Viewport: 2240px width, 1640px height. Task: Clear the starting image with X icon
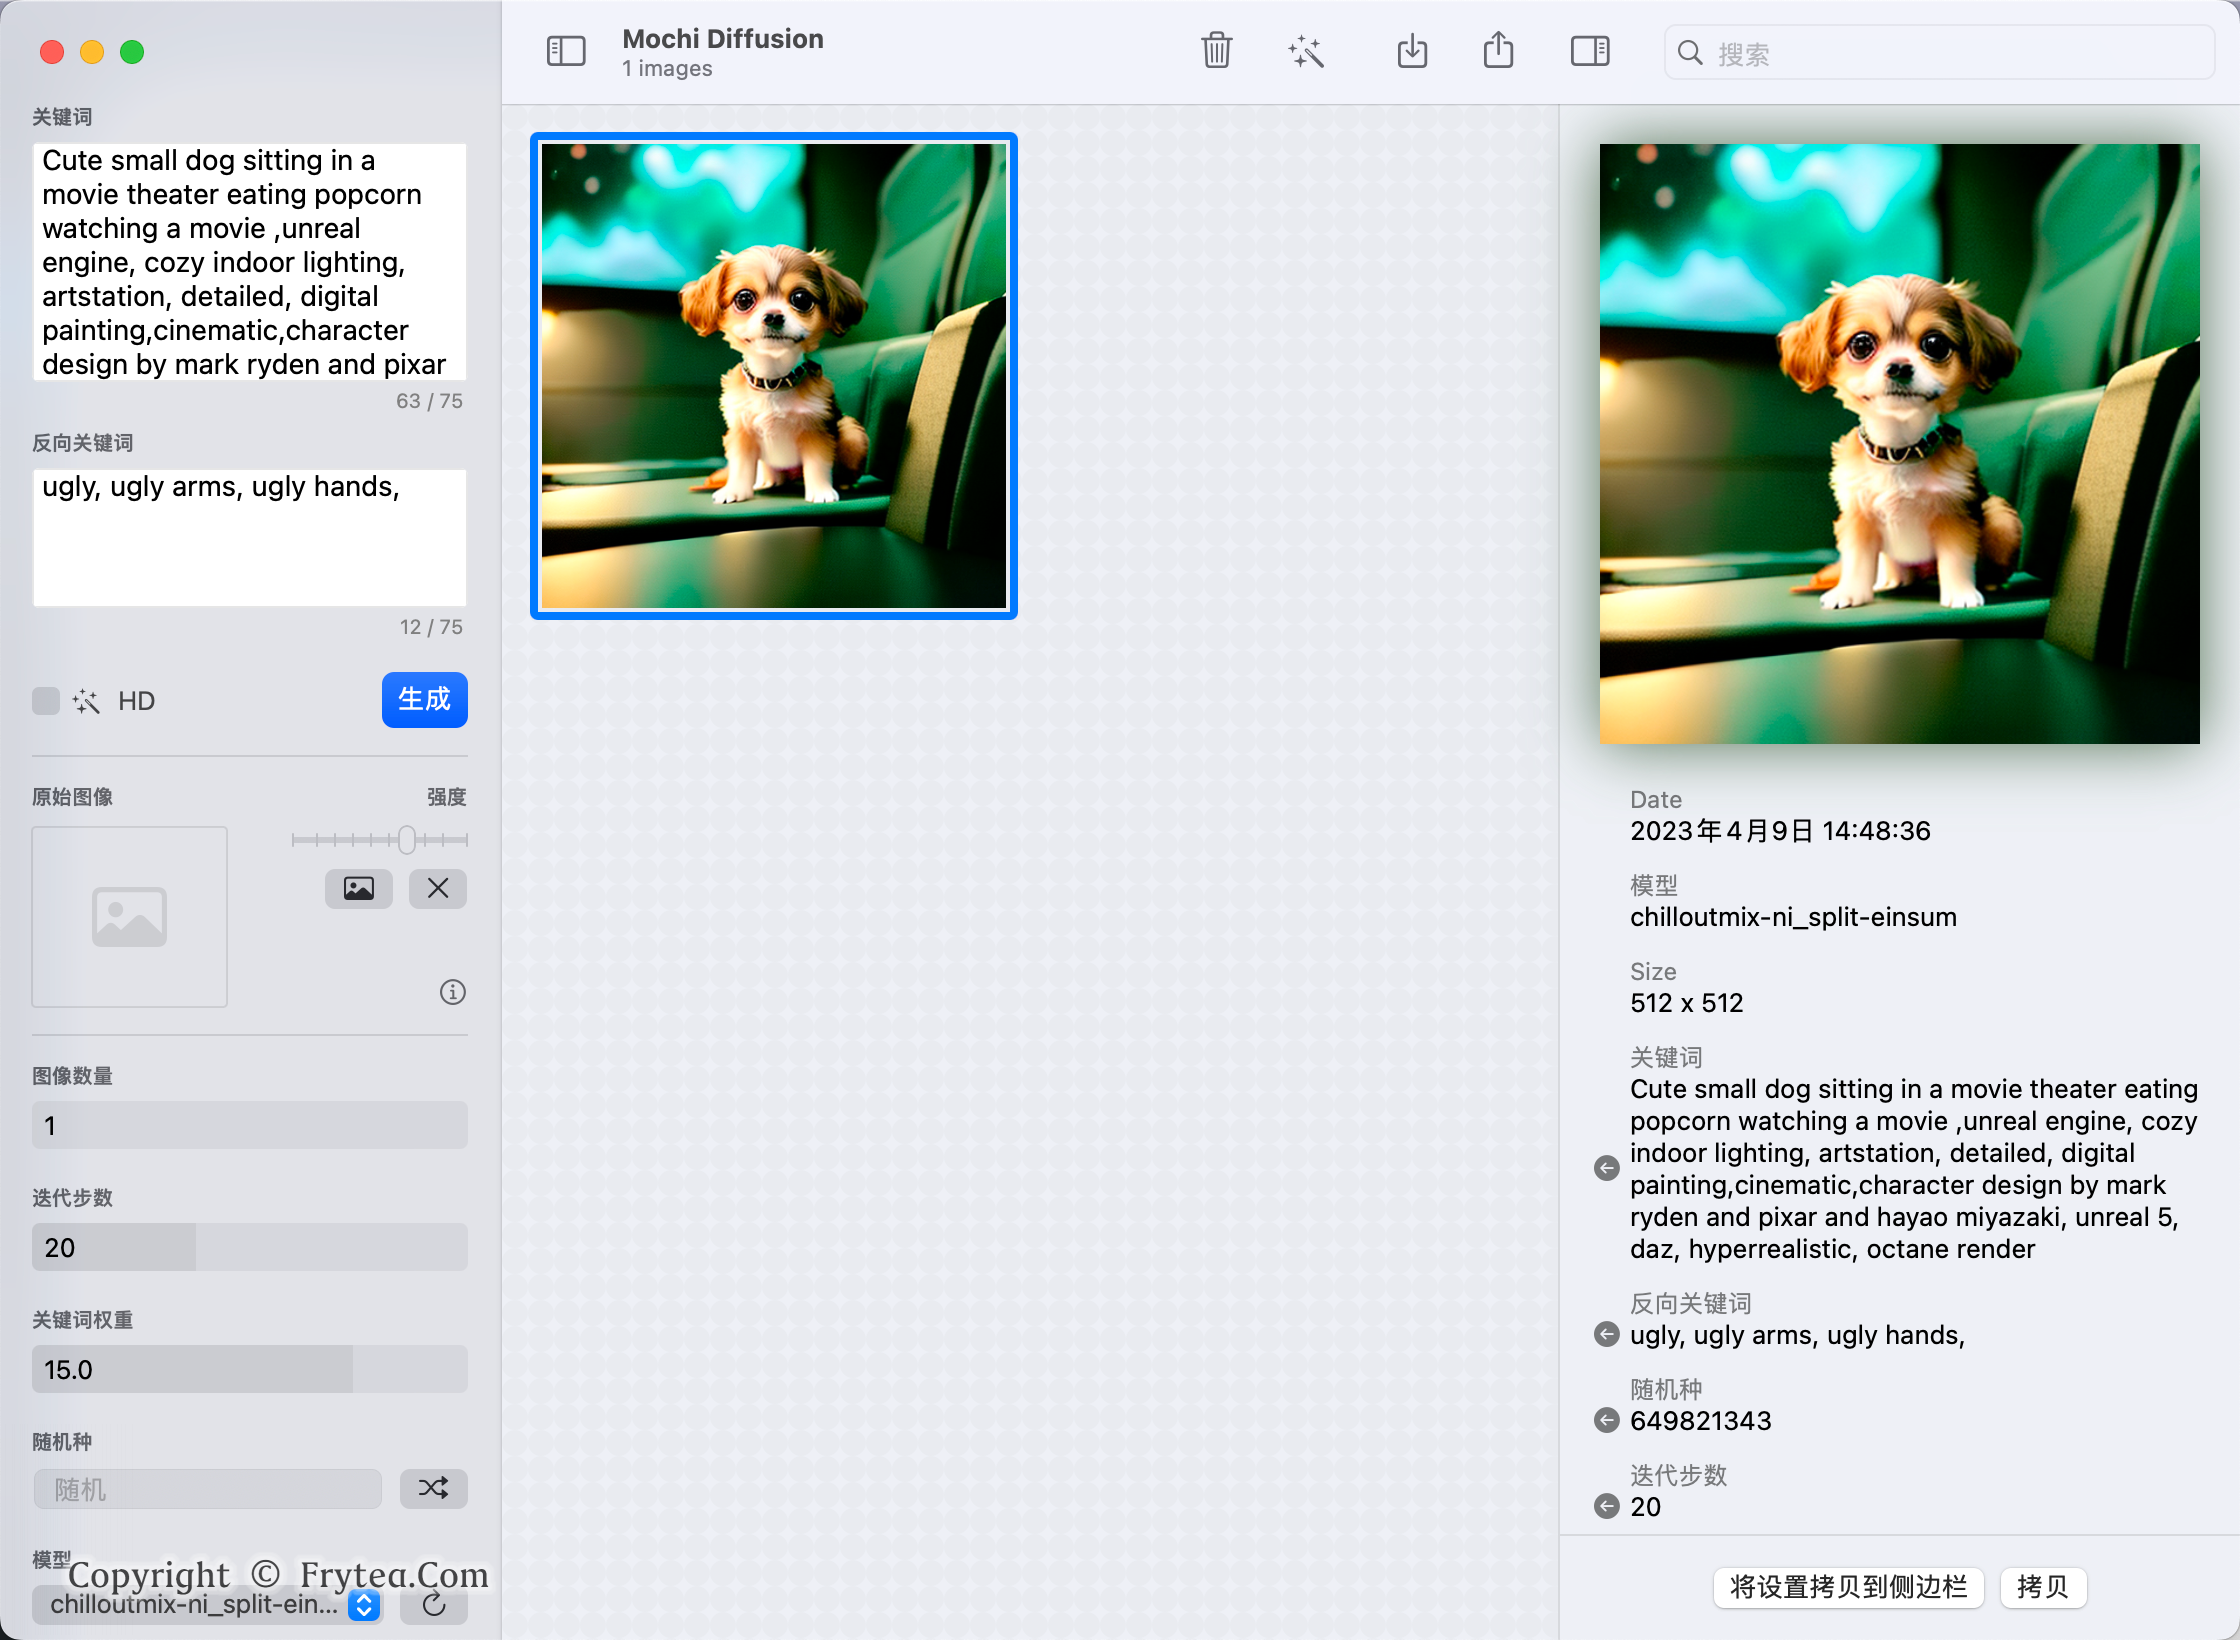(438, 888)
